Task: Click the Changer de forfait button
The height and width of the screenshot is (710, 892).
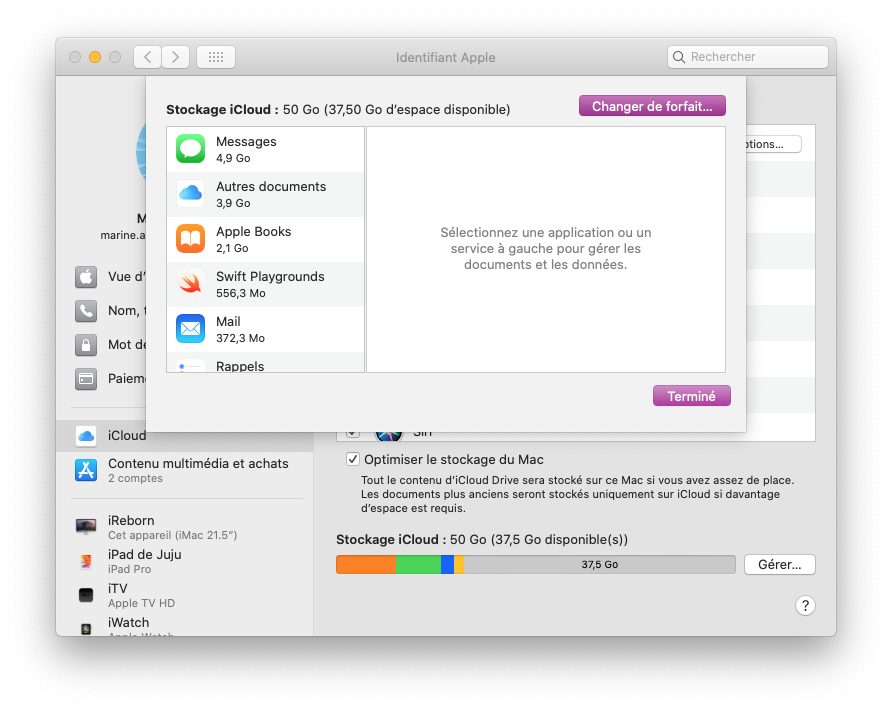Action: pos(651,106)
